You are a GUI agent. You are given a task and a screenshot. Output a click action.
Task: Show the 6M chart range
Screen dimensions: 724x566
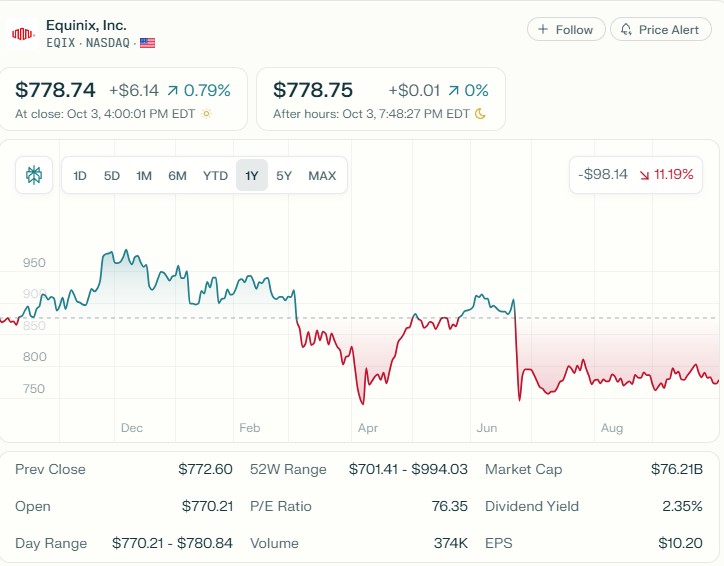[177, 176]
